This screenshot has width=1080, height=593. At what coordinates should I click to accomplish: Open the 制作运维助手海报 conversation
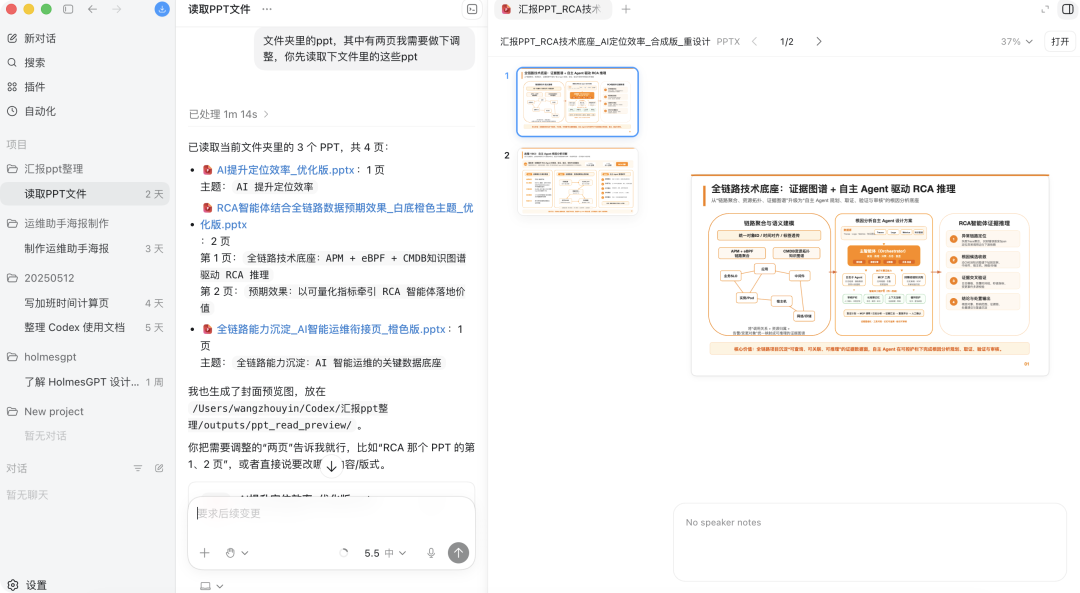point(85,249)
